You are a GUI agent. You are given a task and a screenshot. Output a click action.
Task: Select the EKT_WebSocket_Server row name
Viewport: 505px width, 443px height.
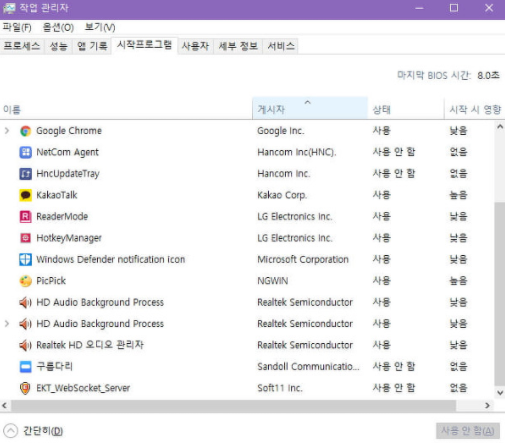[x=83, y=388]
